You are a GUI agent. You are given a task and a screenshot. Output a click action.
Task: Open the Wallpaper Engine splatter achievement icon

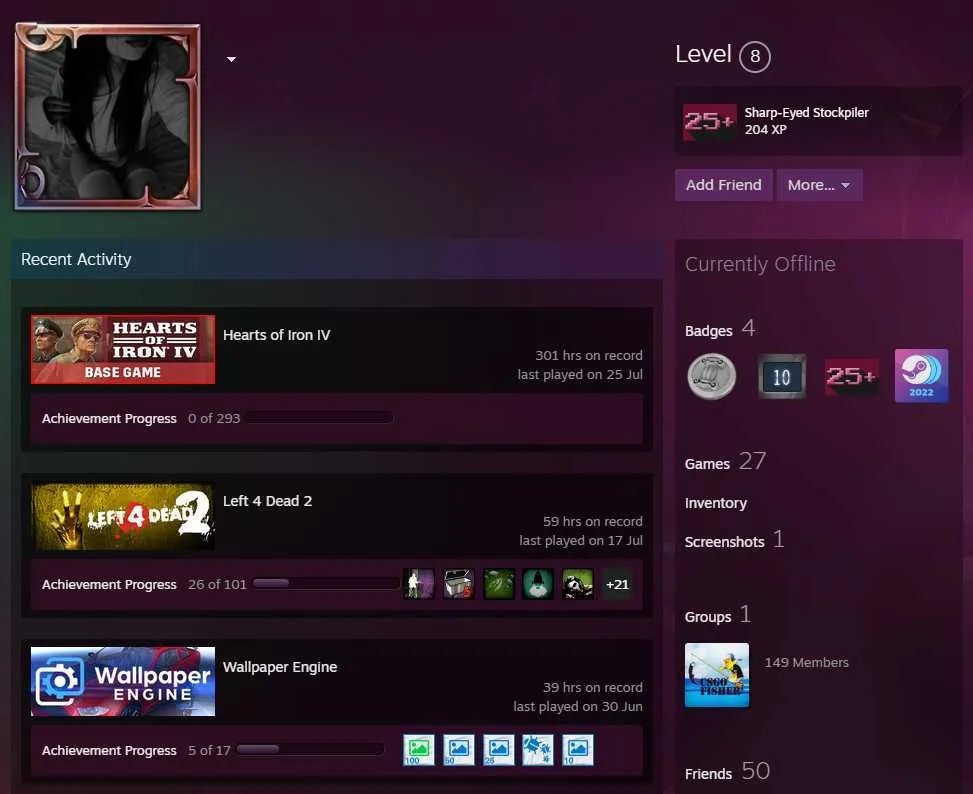(538, 750)
